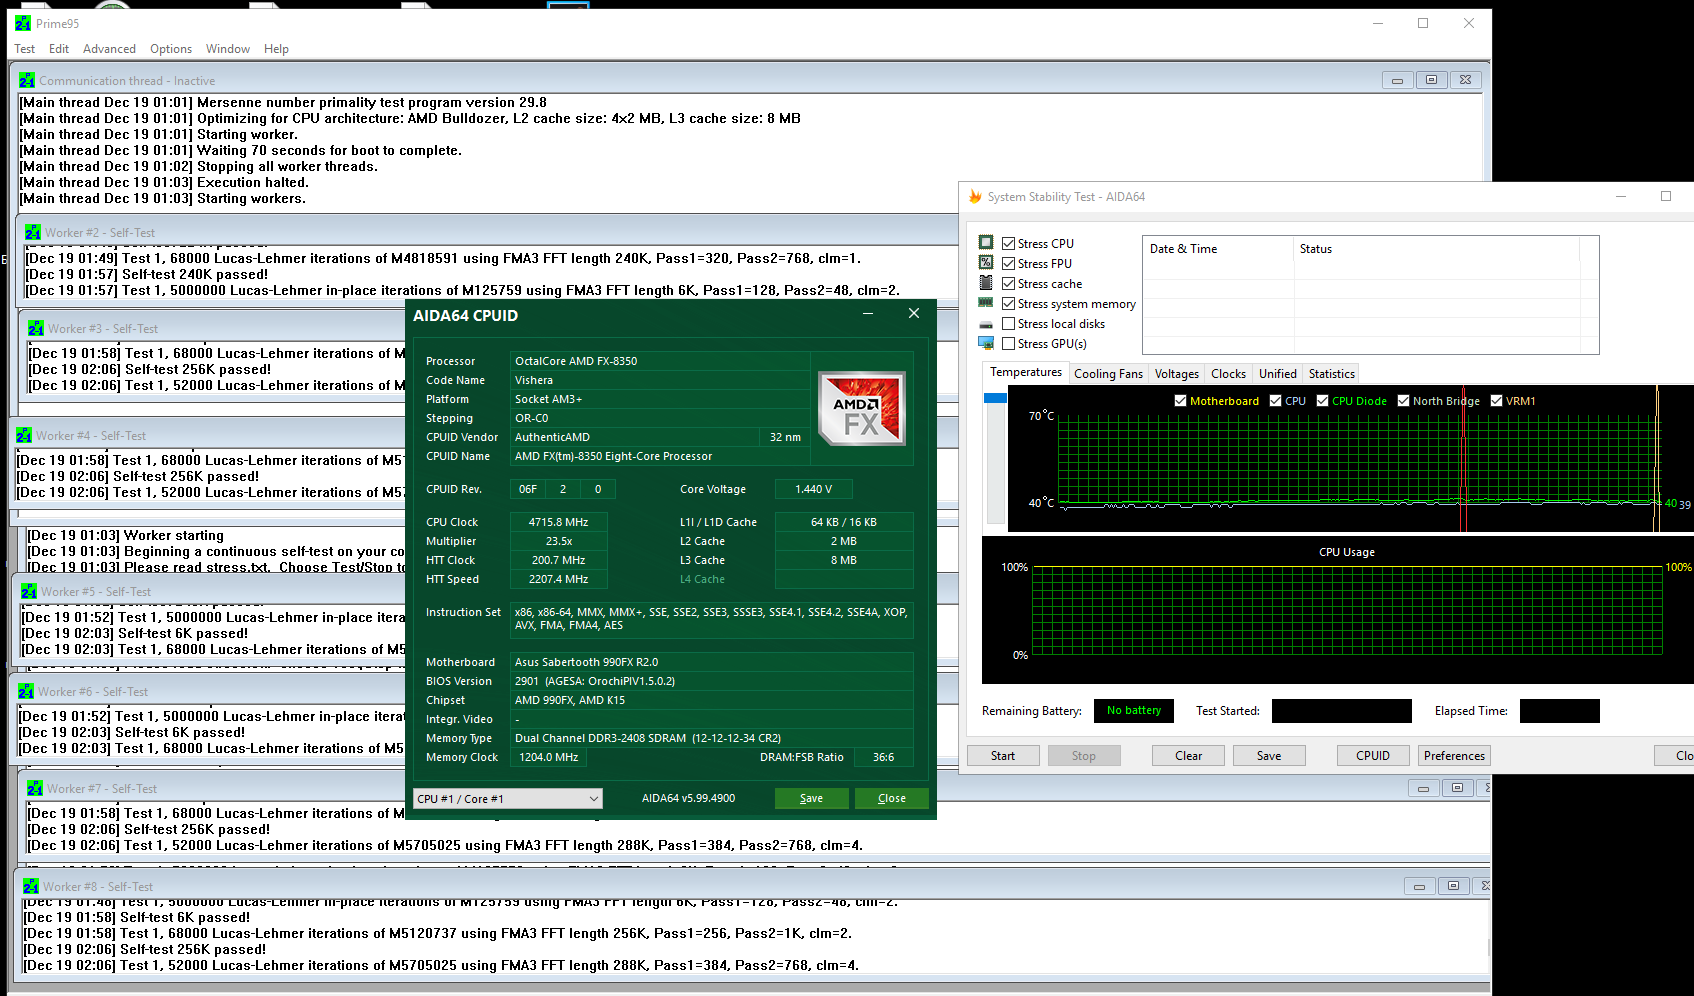Maximize the Communication thread child window
The width and height of the screenshot is (1694, 996).
pyautogui.click(x=1431, y=80)
